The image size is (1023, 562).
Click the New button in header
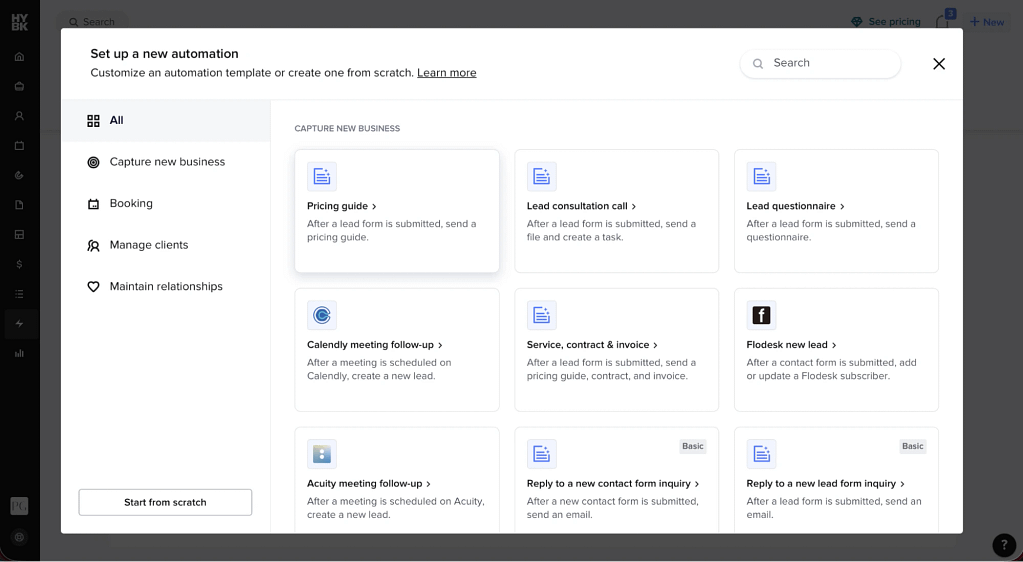click(x=986, y=22)
